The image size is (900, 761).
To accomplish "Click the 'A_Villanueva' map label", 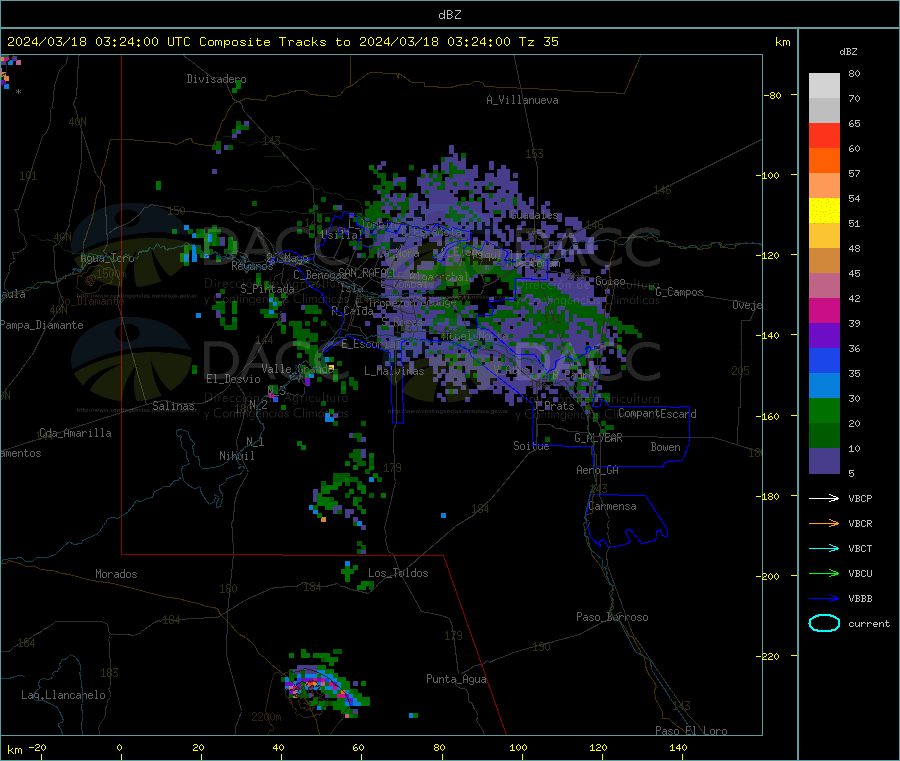I will coord(522,100).
